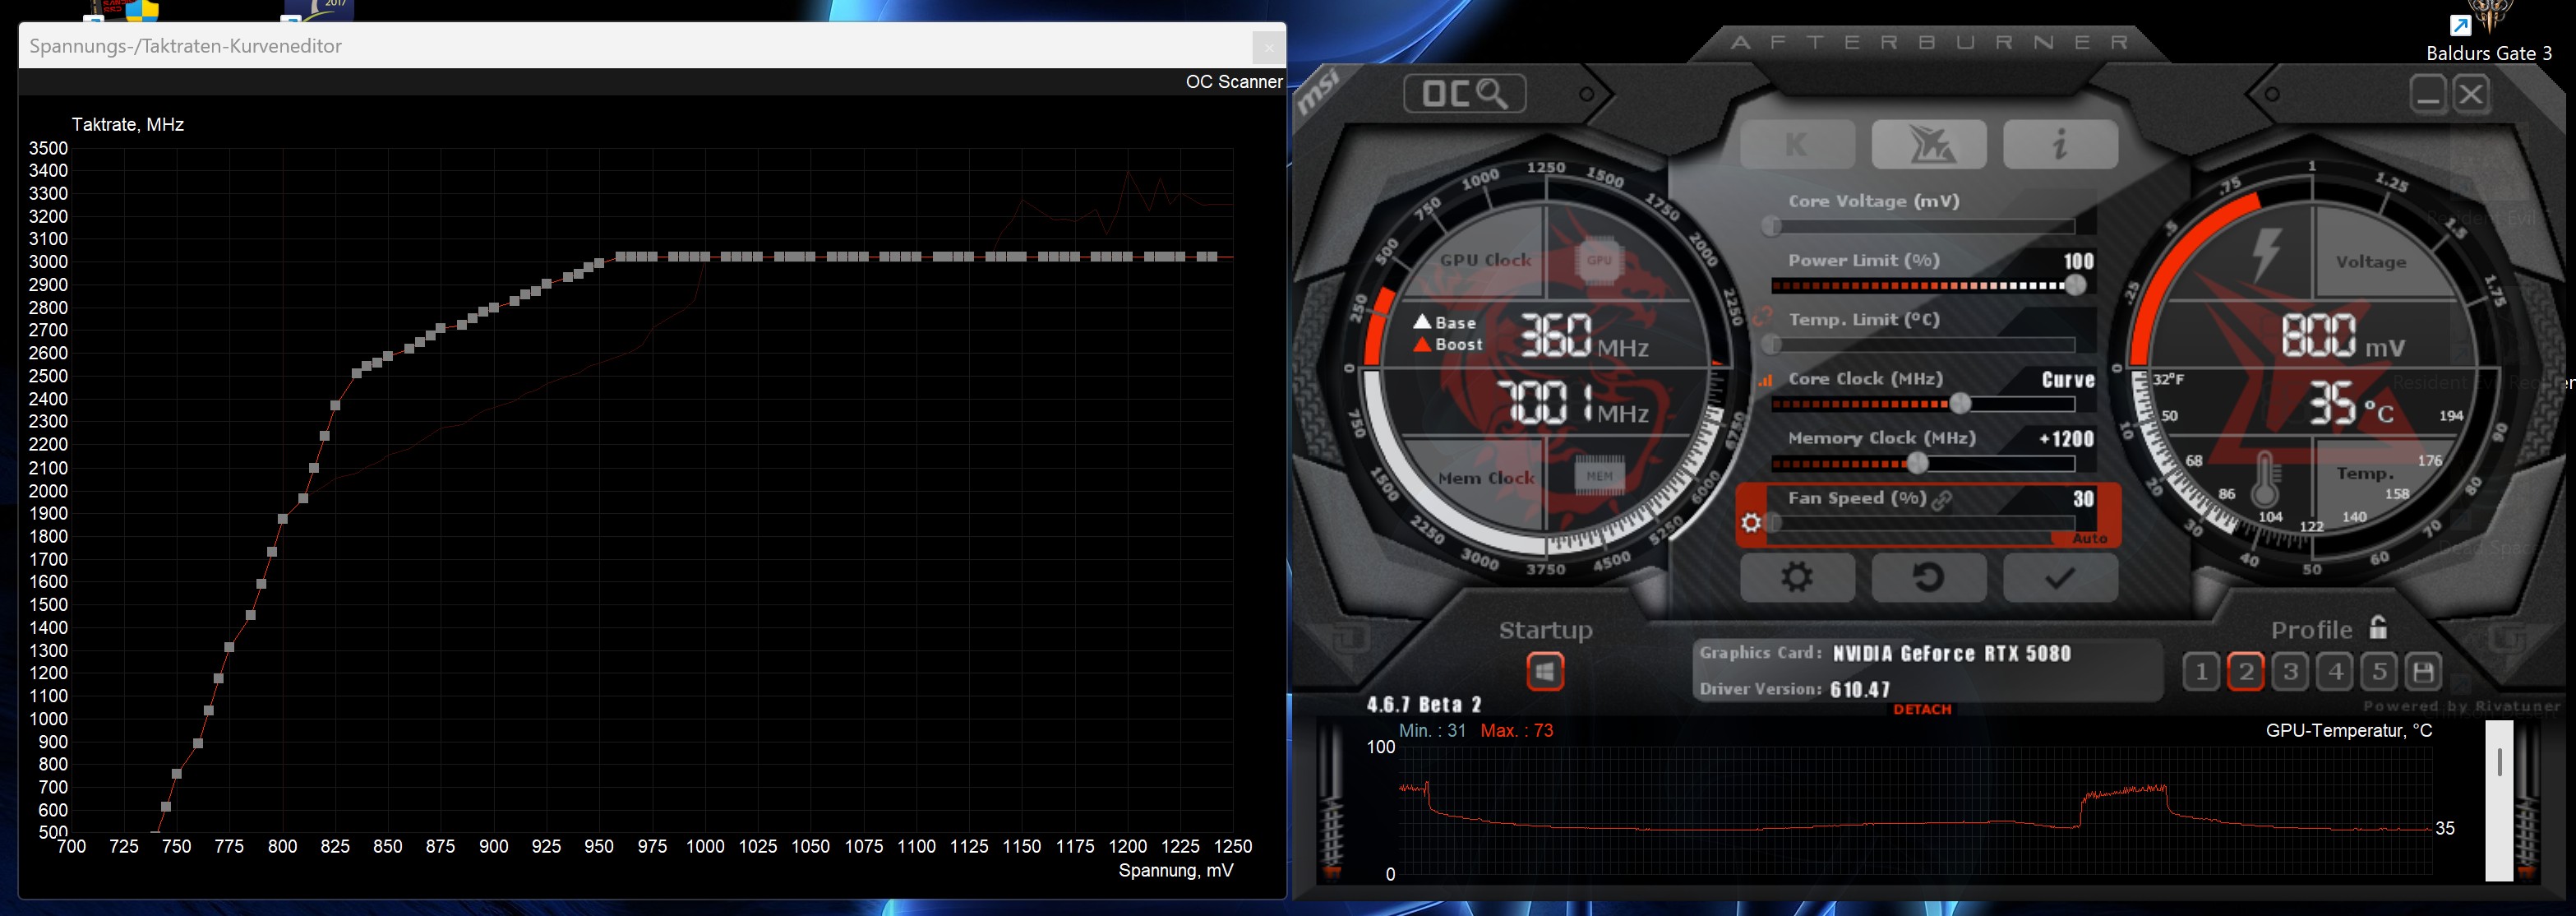Select profile slot 2
2576x916 pixels.
pyautogui.click(x=2246, y=672)
